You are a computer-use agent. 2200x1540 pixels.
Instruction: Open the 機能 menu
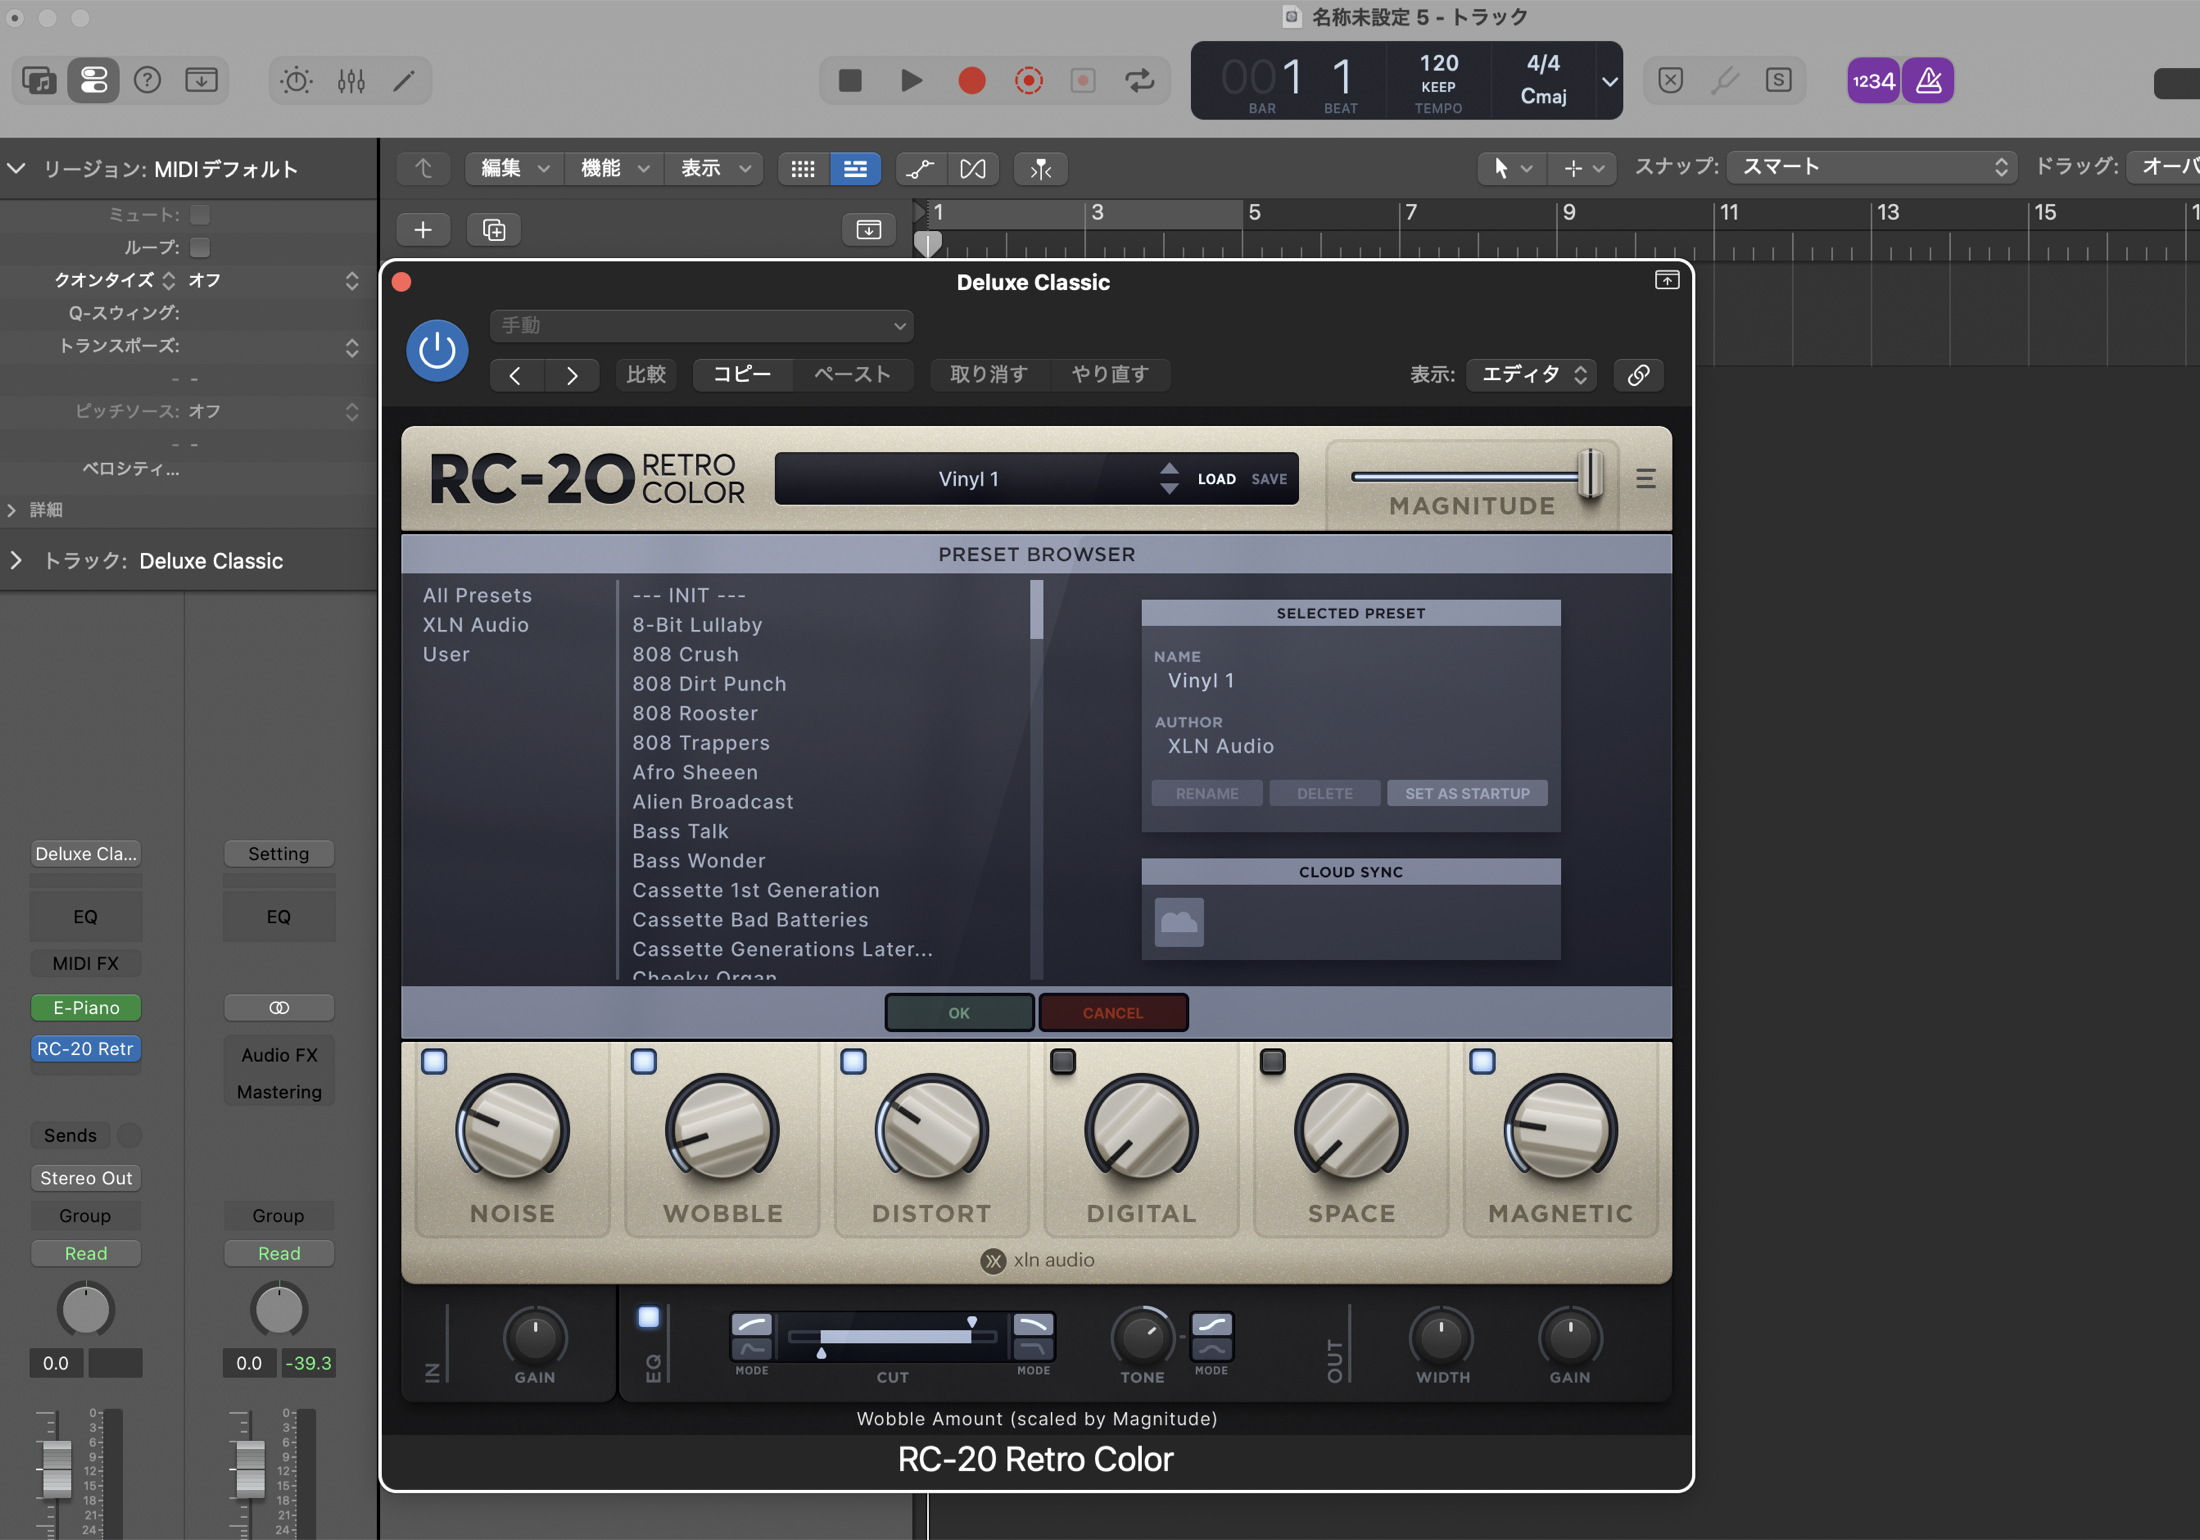pyautogui.click(x=615, y=169)
